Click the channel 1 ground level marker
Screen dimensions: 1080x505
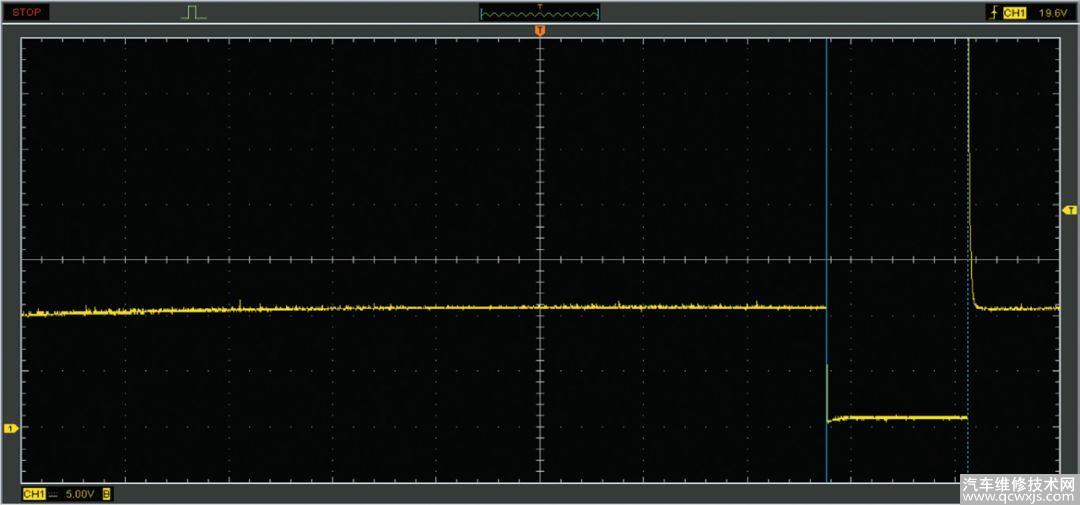point(11,428)
